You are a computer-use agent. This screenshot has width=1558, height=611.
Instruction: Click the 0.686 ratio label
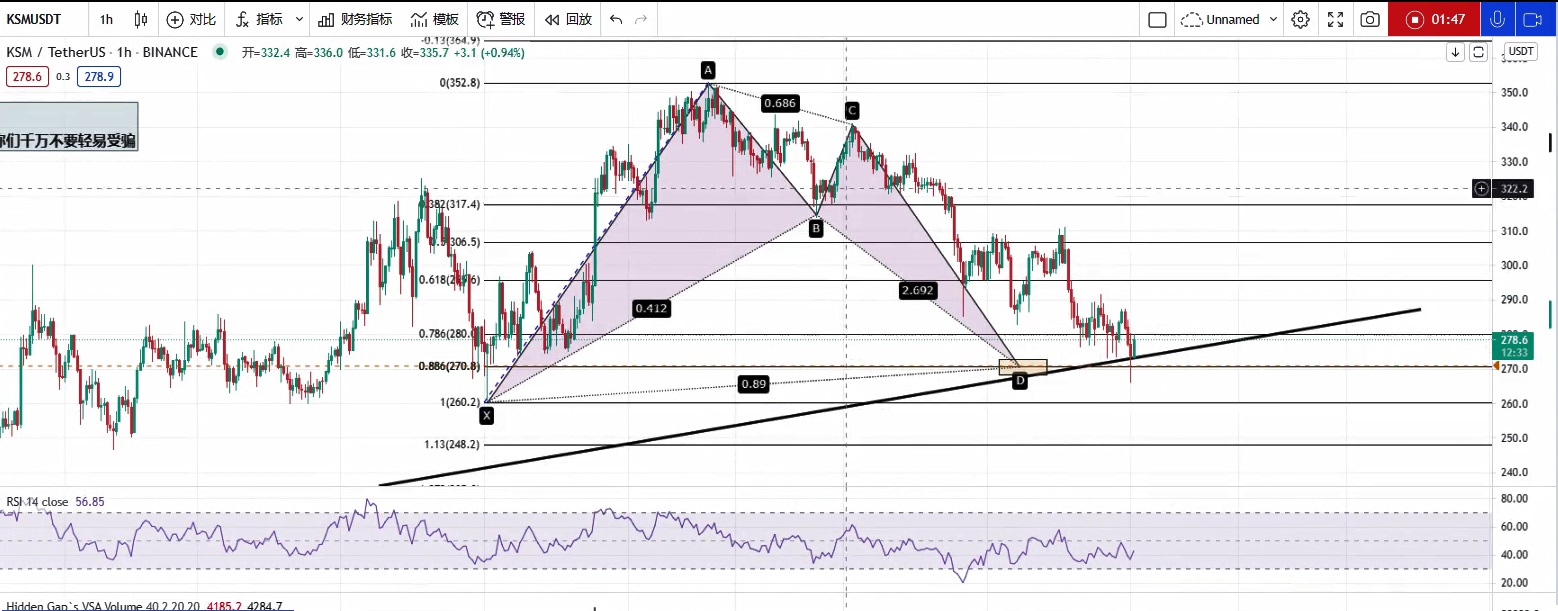pos(779,103)
